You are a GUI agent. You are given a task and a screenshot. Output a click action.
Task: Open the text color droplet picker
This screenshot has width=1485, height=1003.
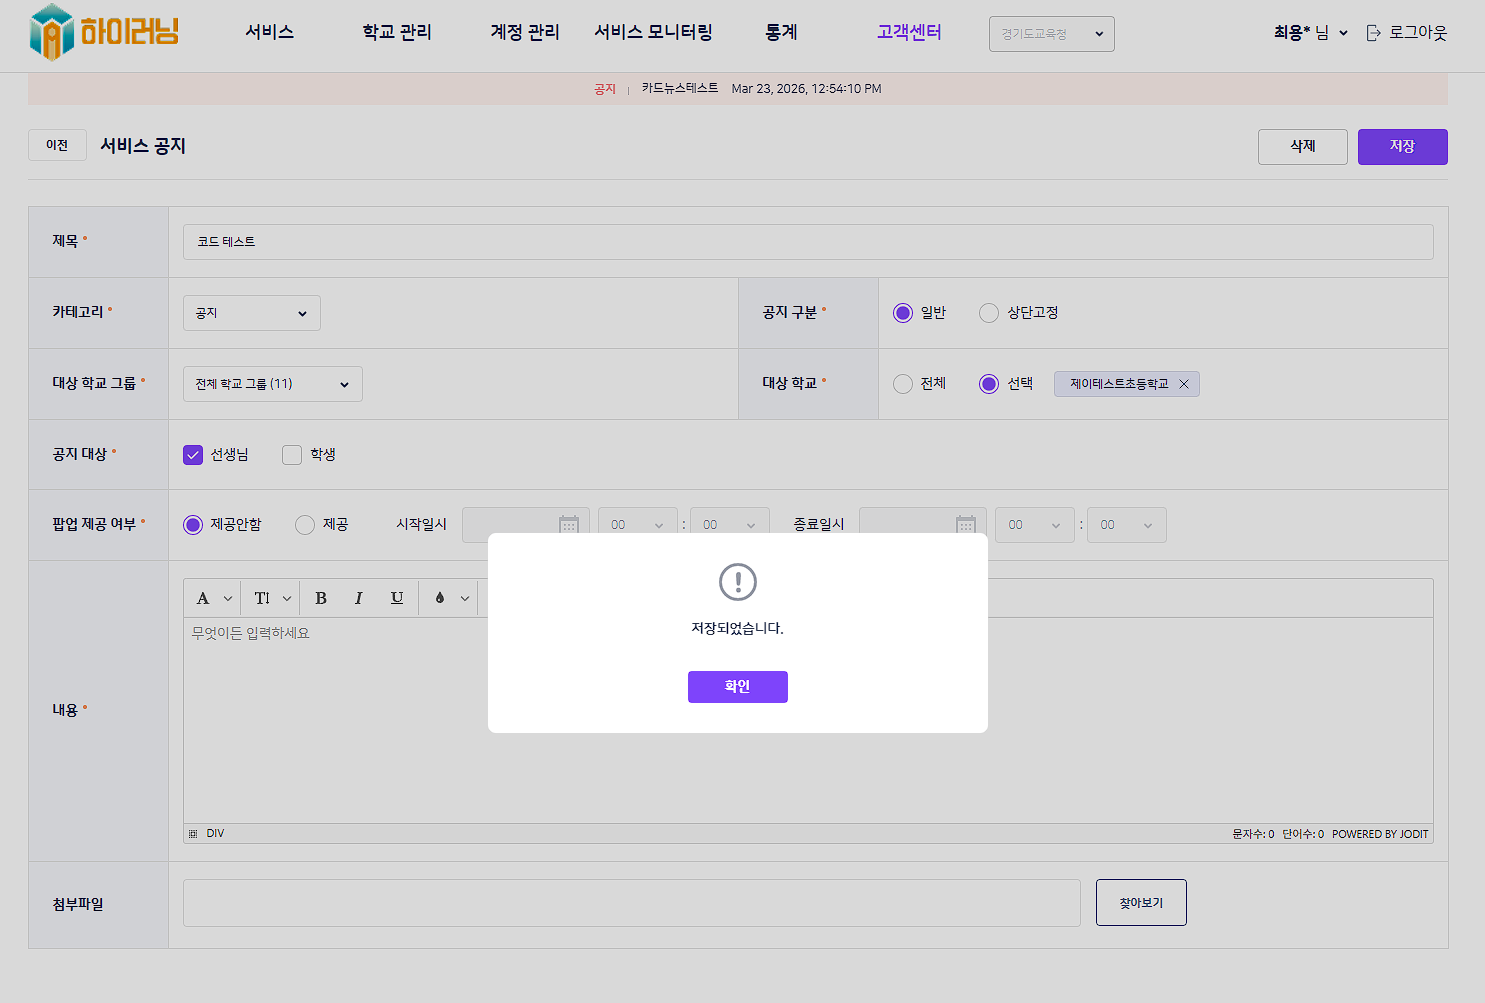tap(440, 598)
